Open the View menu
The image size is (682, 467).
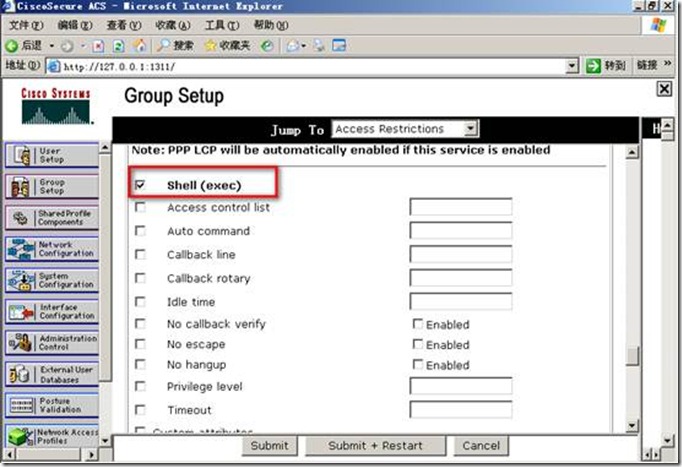[124, 25]
